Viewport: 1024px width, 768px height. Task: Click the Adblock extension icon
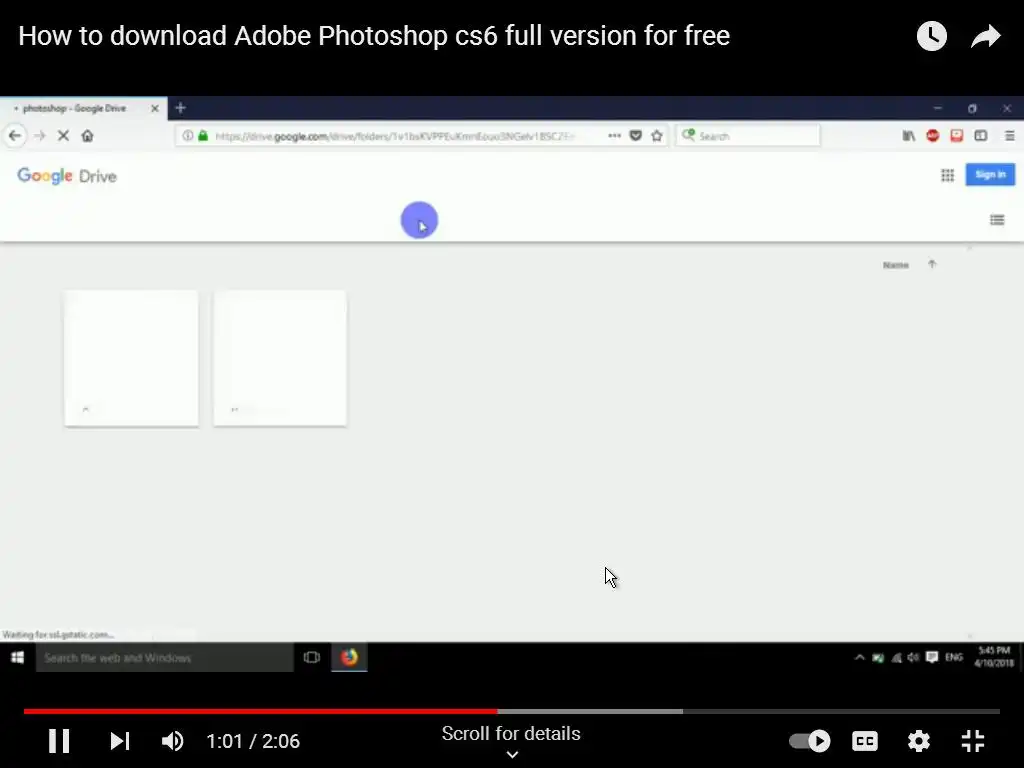tap(933, 136)
